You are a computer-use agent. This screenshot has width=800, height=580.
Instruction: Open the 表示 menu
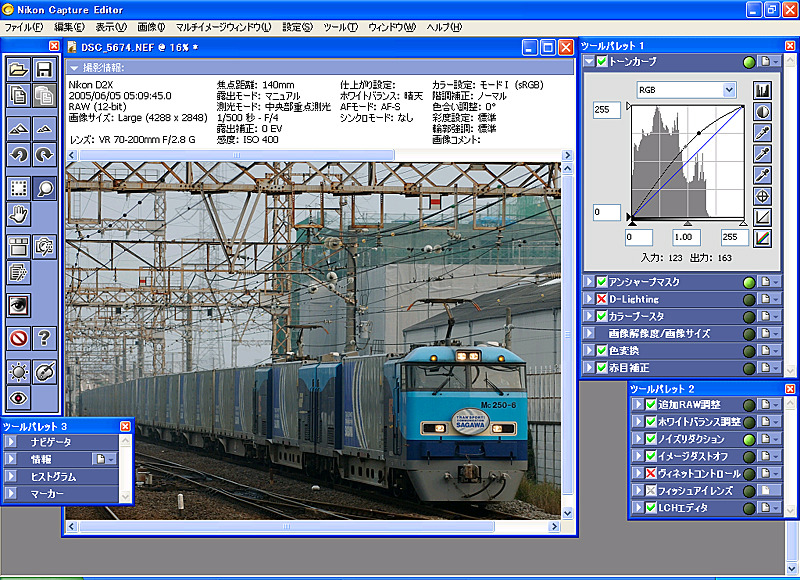[x=111, y=27]
